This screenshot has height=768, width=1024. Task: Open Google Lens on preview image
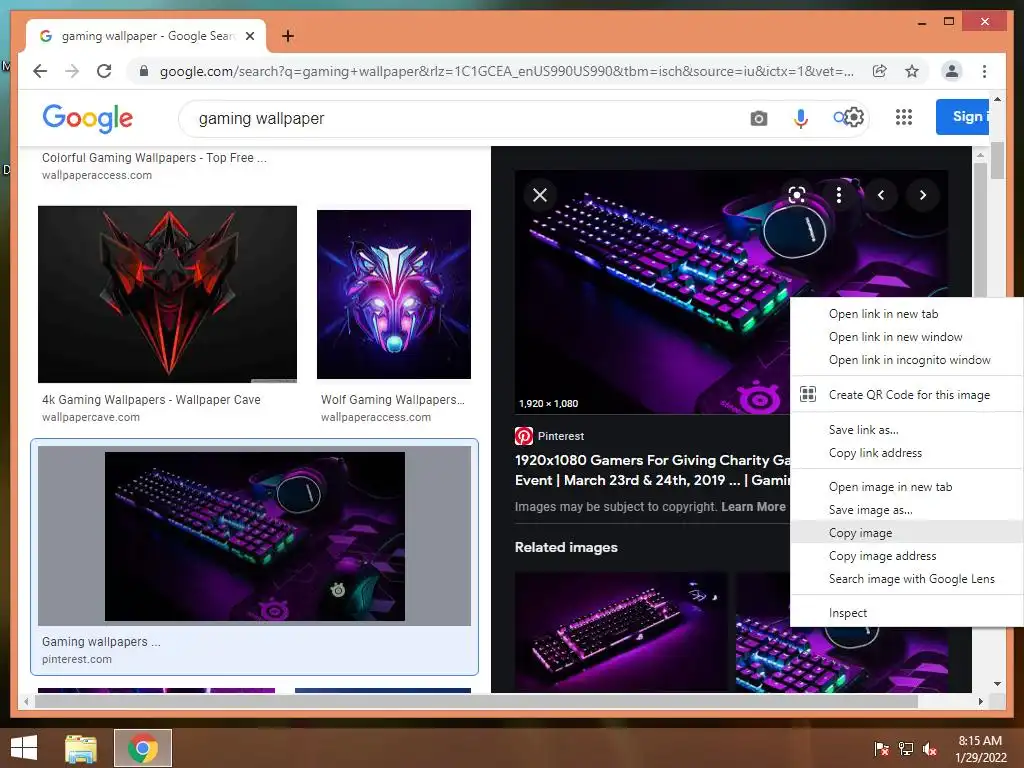click(x=797, y=195)
